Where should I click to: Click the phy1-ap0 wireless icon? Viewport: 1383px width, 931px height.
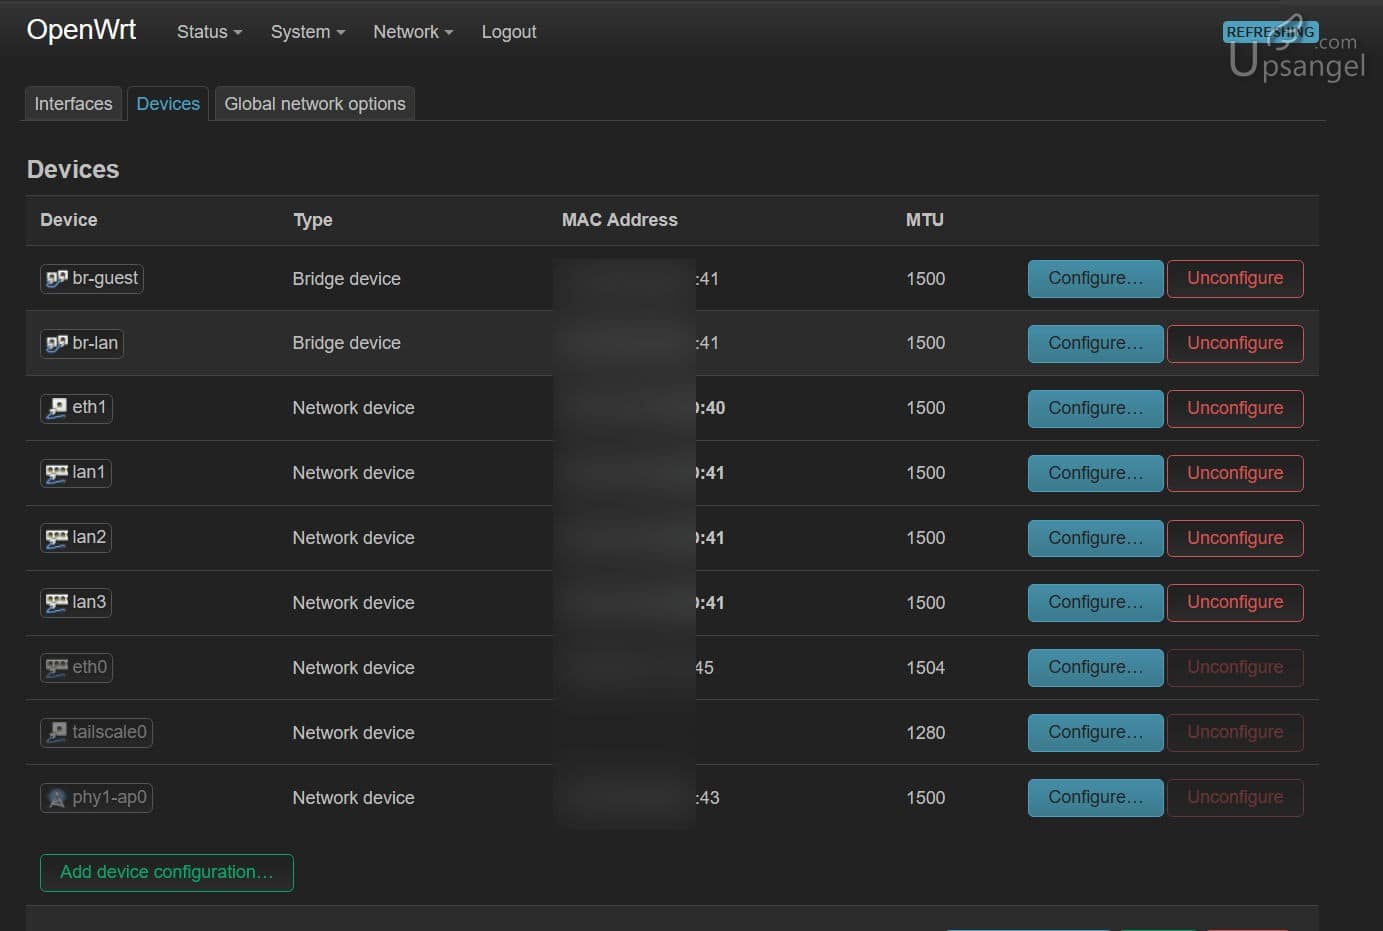pyautogui.click(x=57, y=798)
